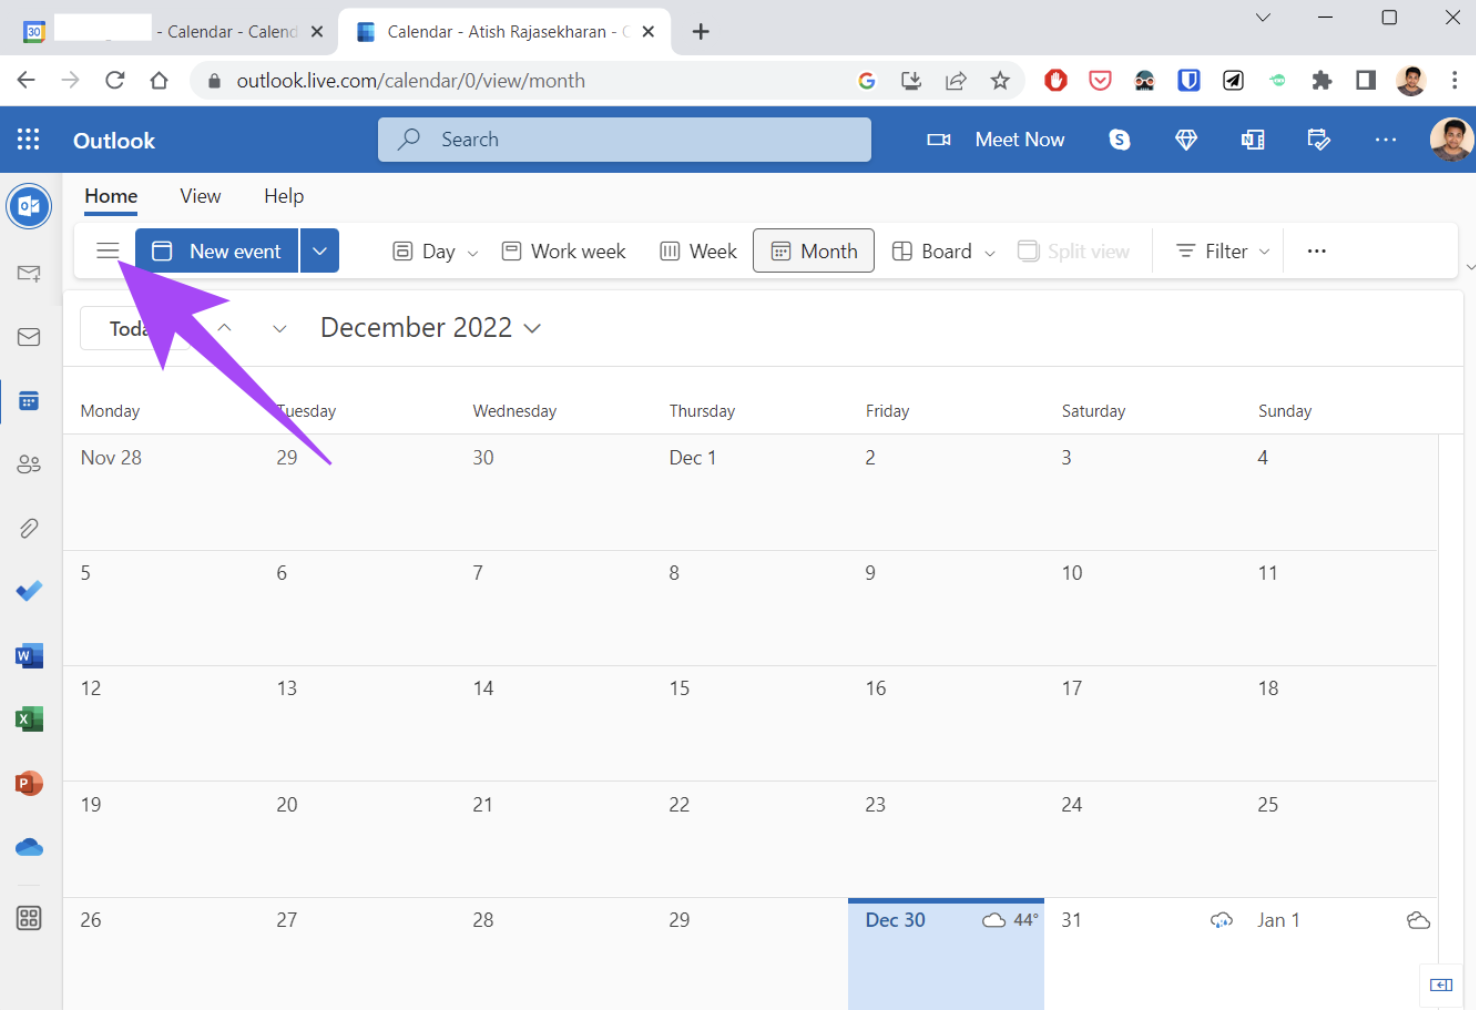The height and width of the screenshot is (1010, 1476).
Task: Switch to Work week view
Action: pos(564,251)
